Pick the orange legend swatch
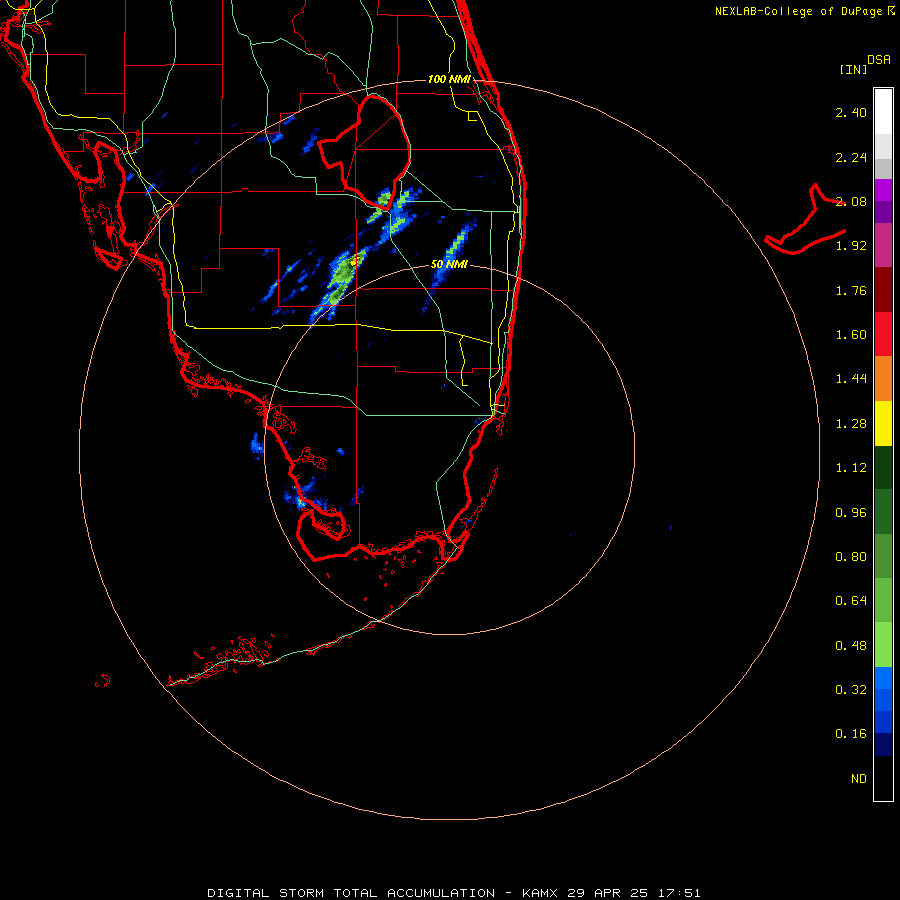The height and width of the screenshot is (900, 900). point(883,379)
